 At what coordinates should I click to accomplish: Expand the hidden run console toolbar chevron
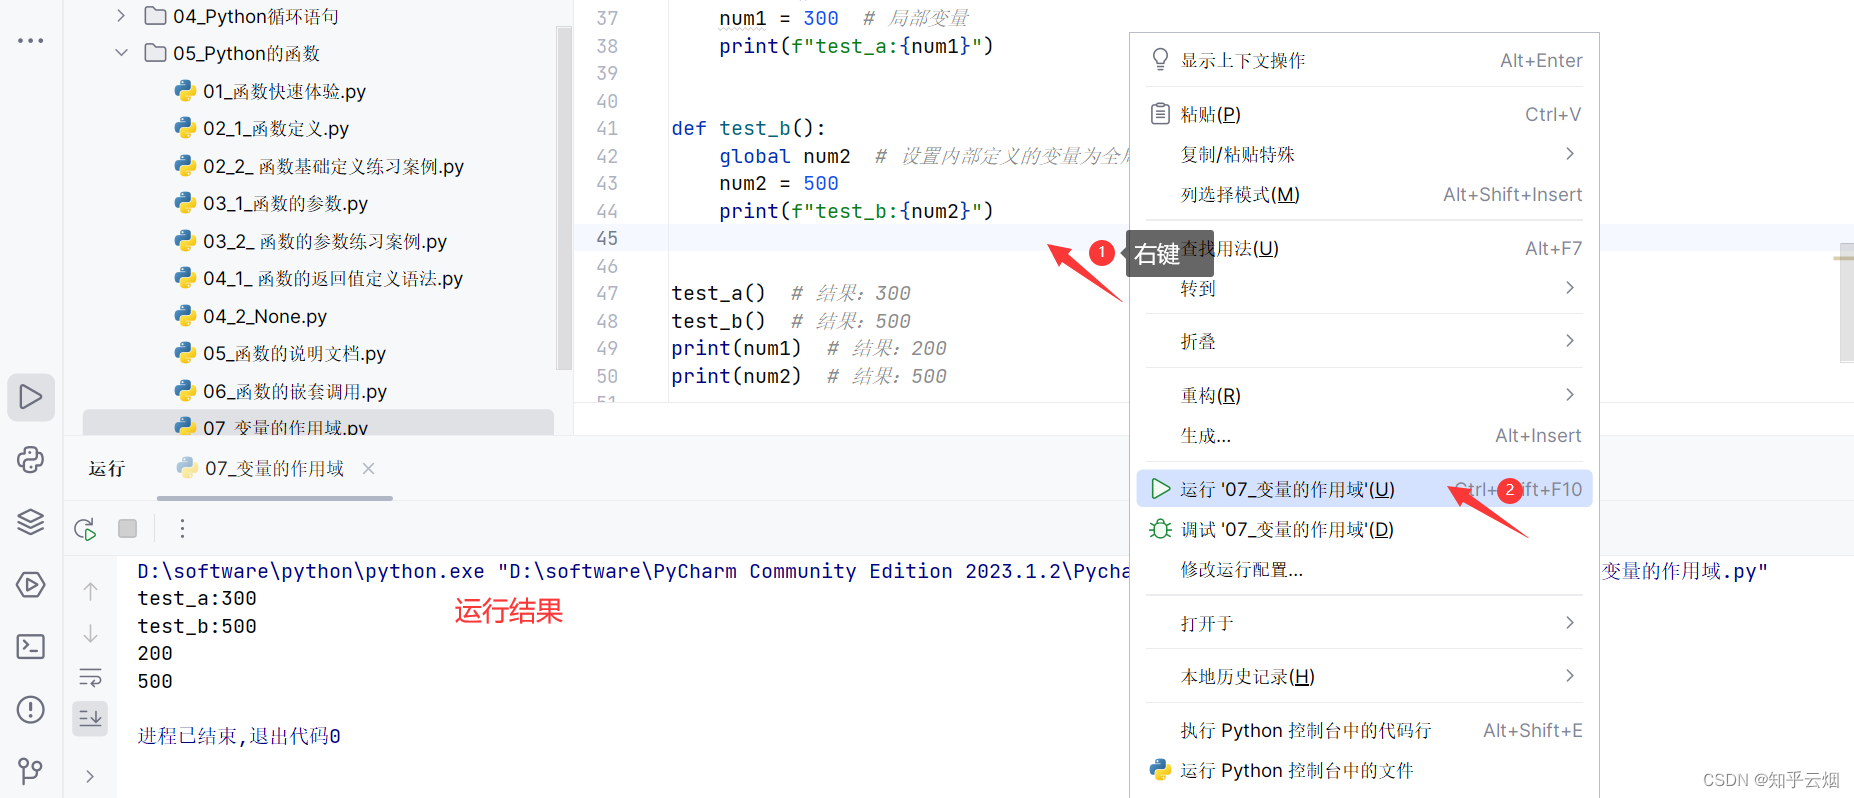(90, 776)
